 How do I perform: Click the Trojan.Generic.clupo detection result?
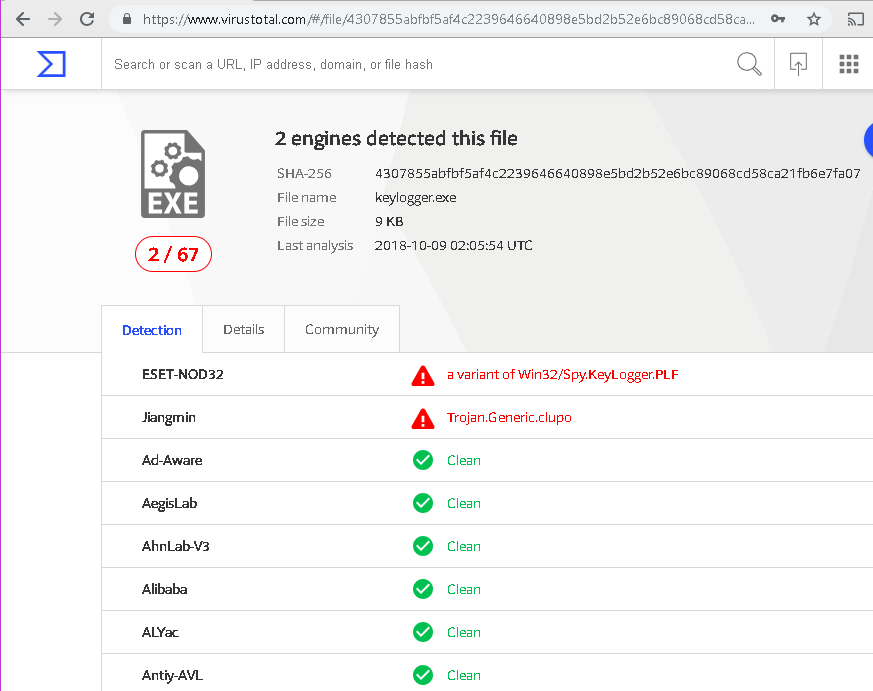point(509,417)
